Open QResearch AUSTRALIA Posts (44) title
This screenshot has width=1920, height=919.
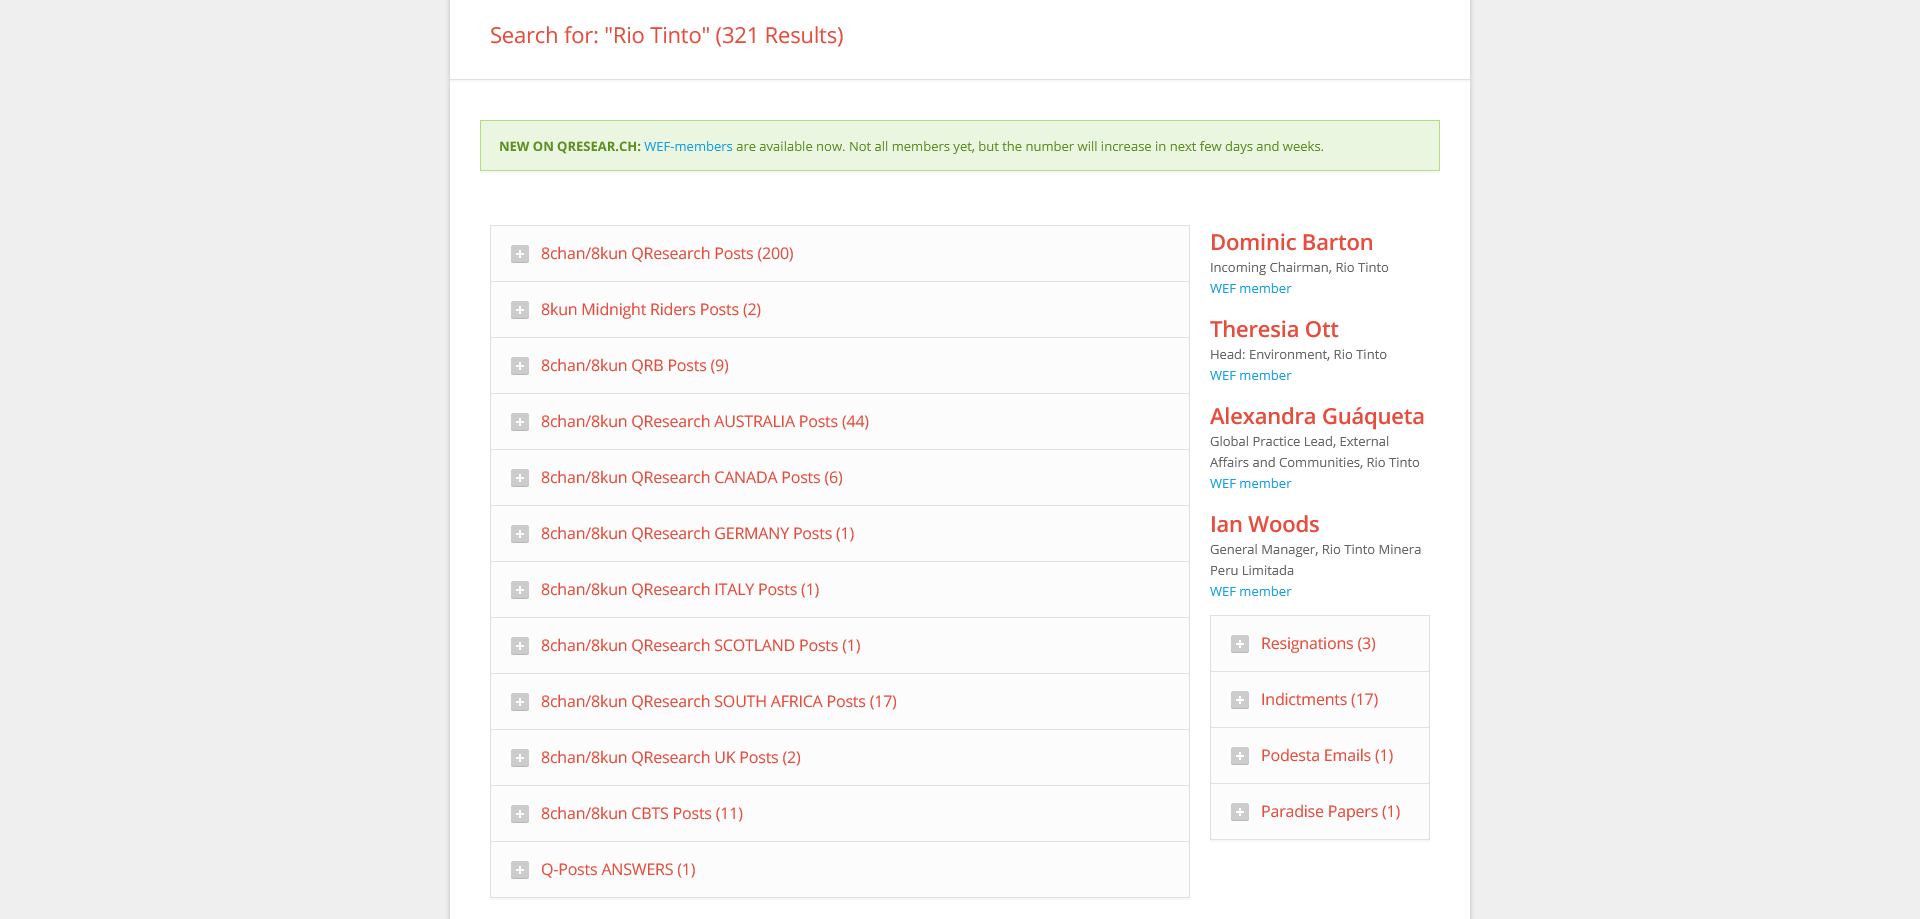705,422
